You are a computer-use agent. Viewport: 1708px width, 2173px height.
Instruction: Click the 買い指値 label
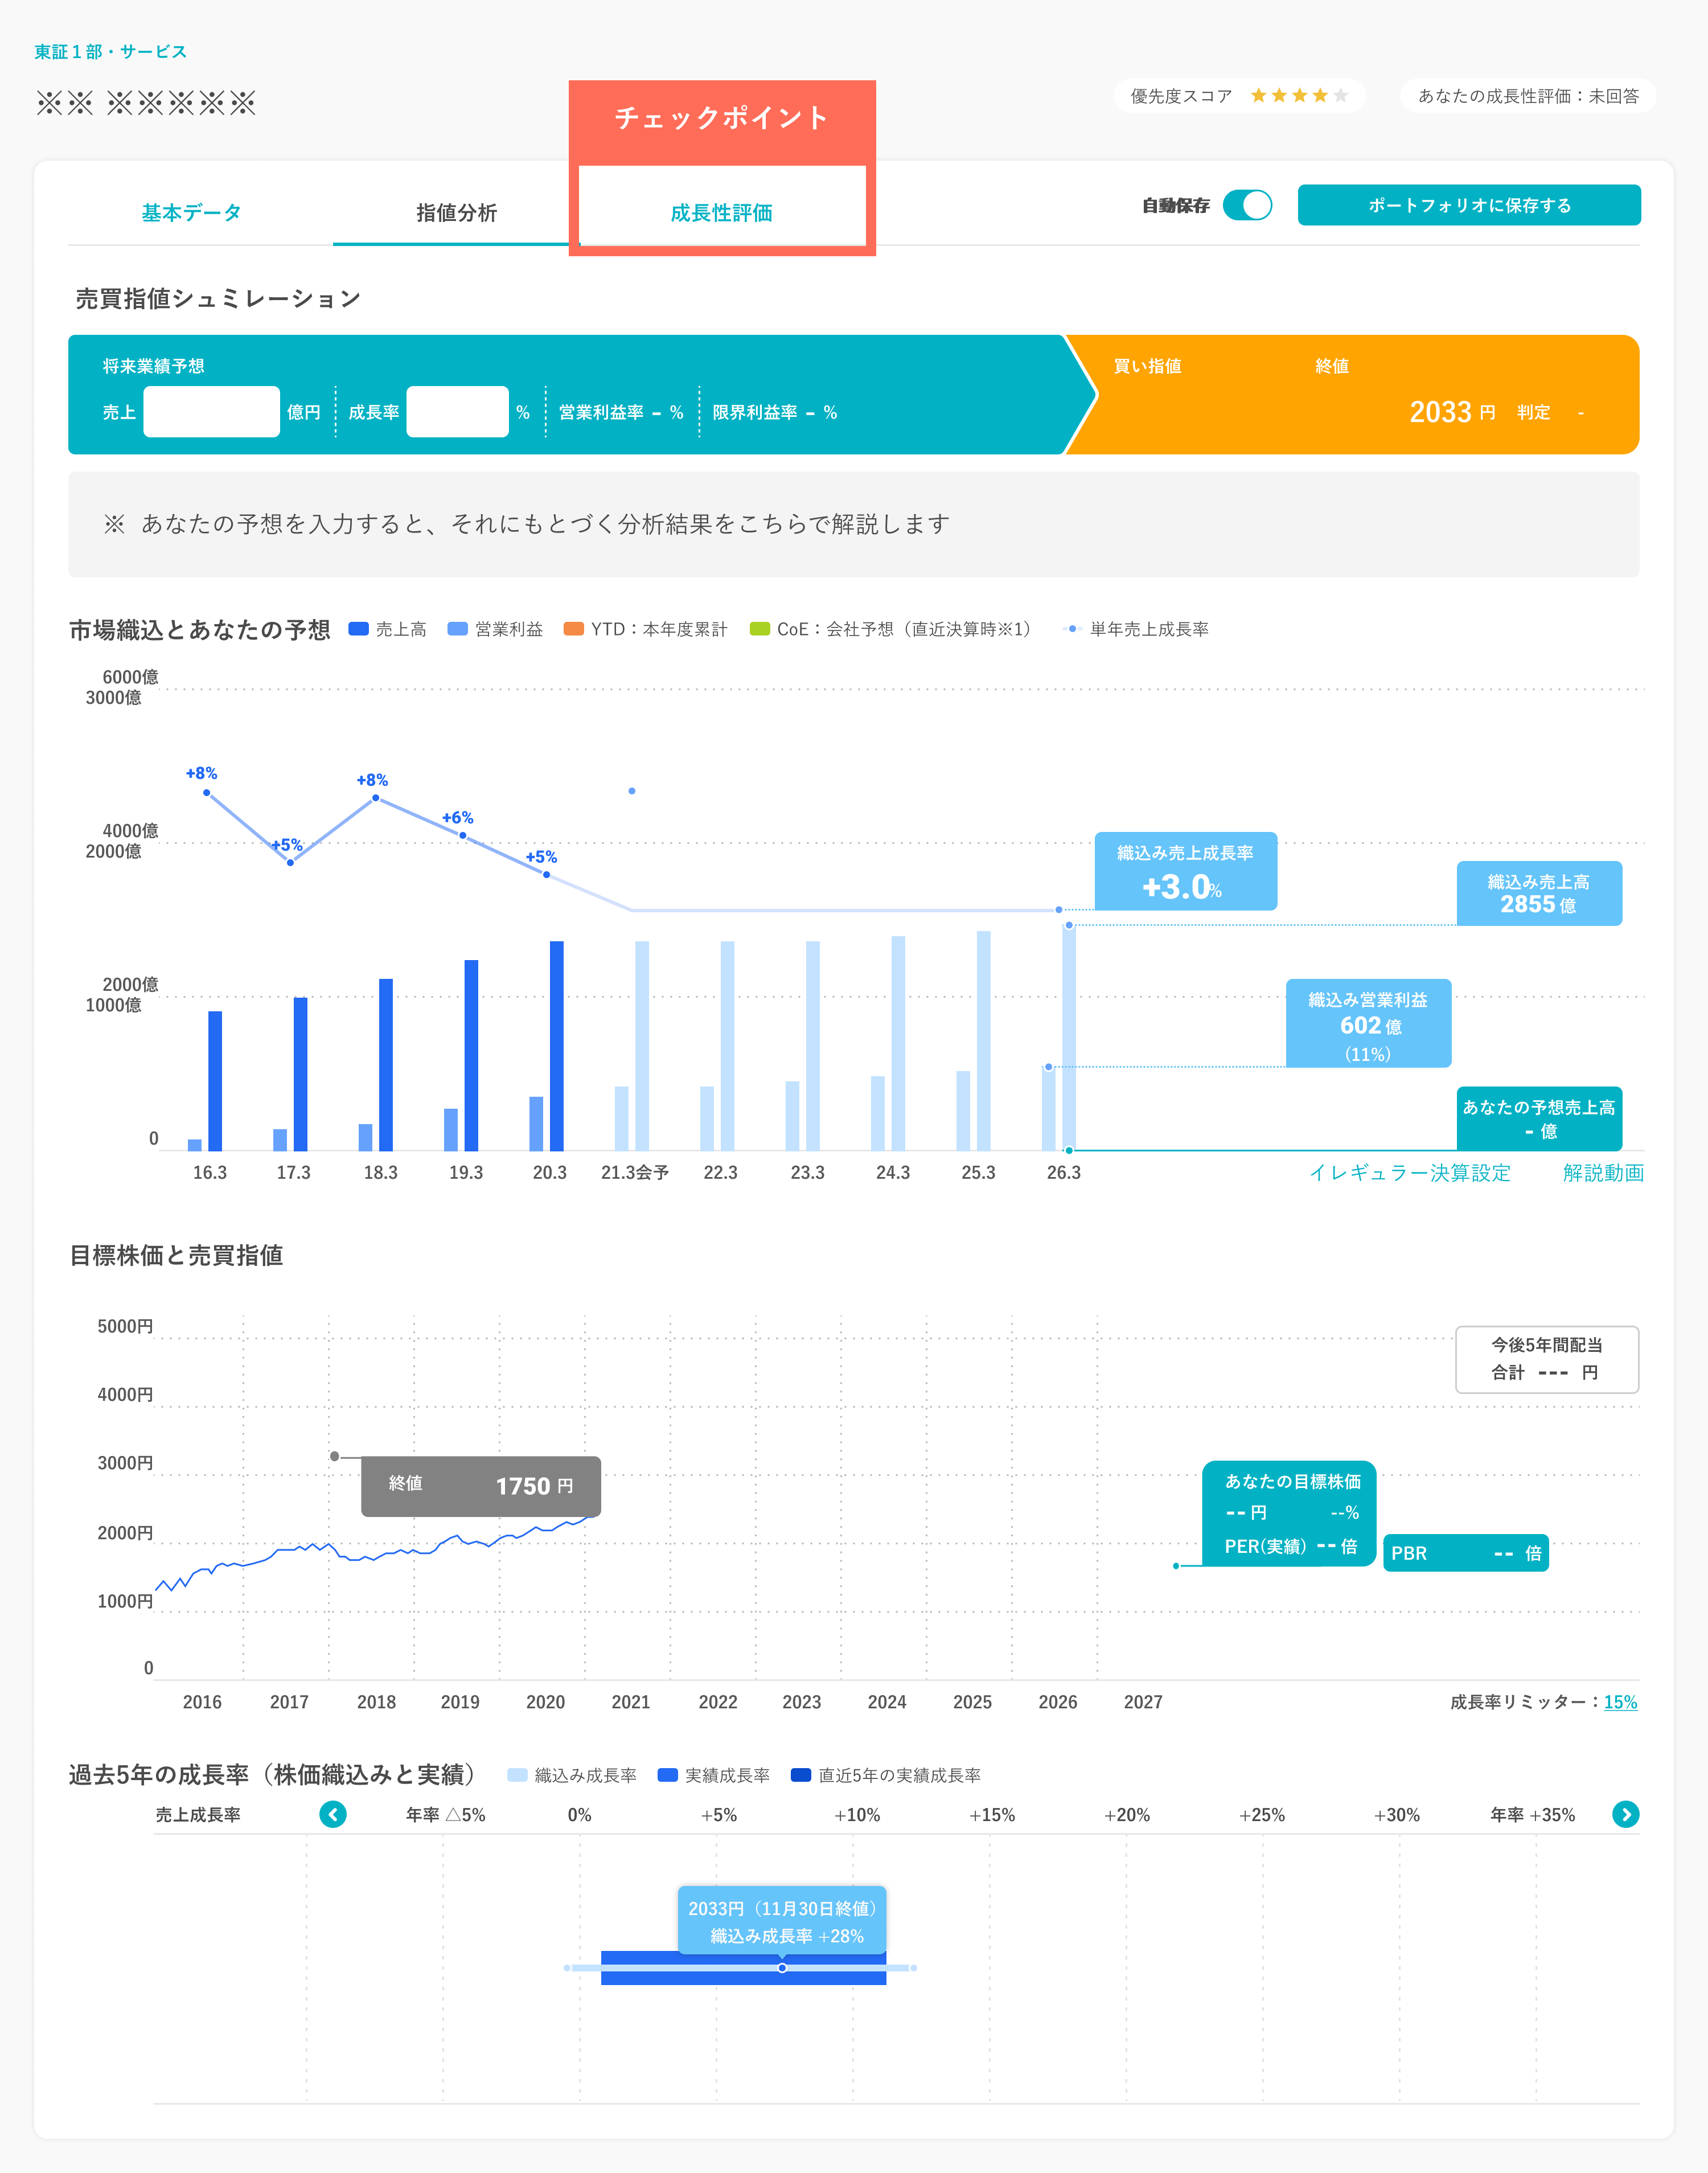1148,366
